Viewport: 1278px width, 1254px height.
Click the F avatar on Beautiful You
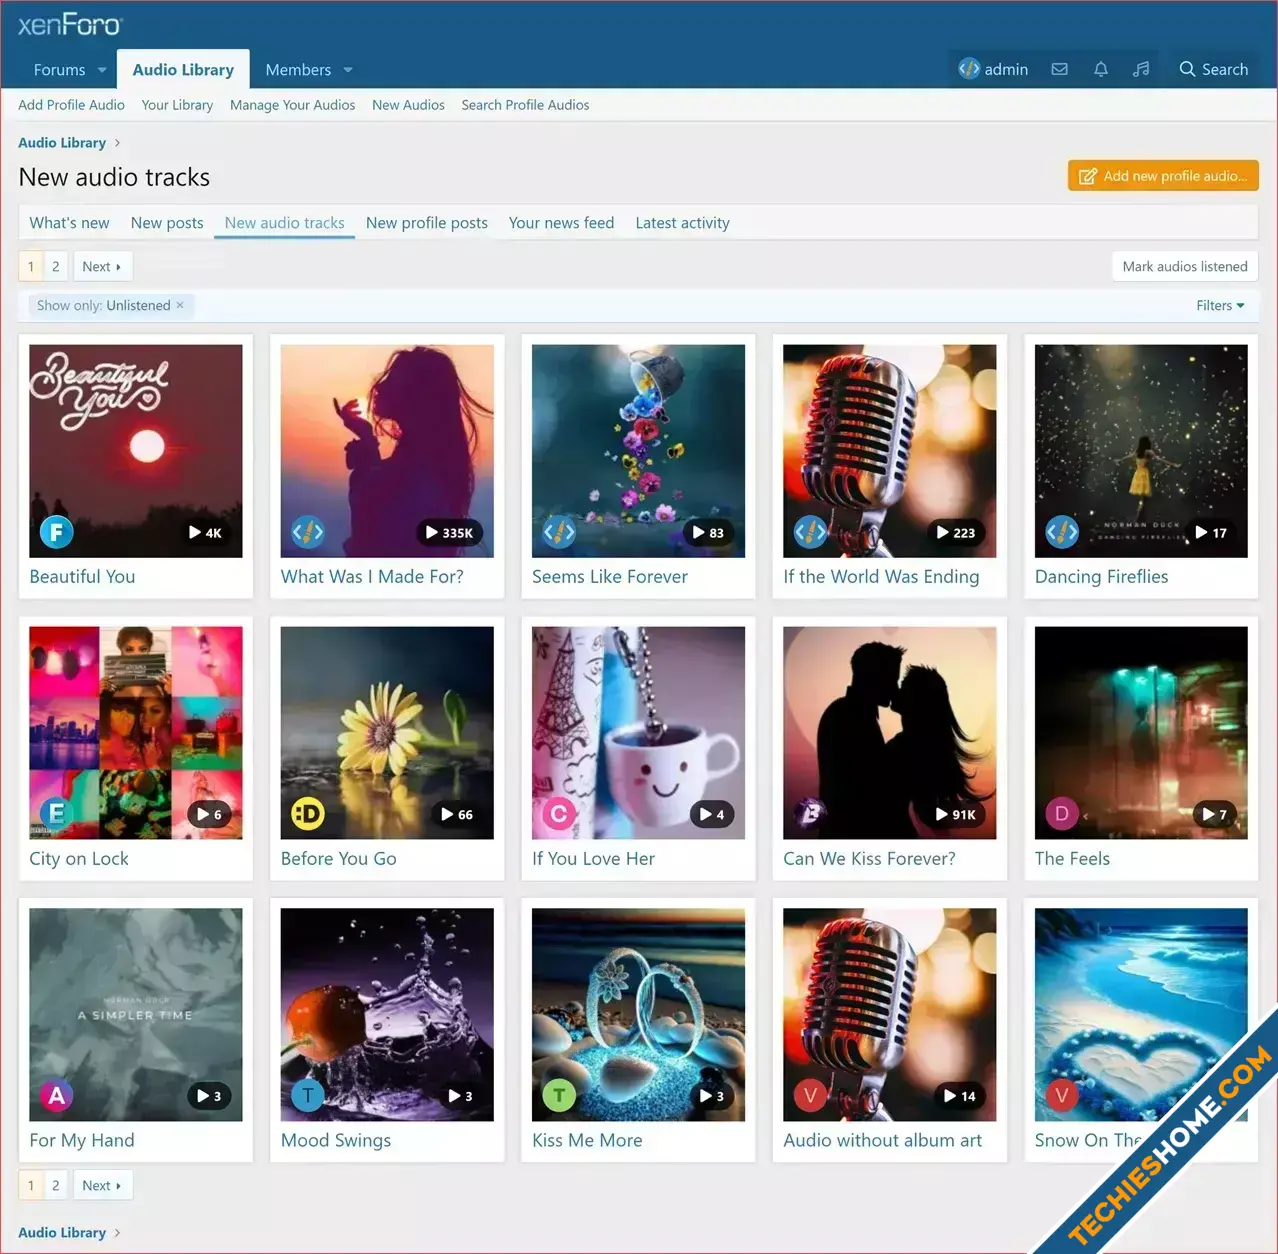click(x=57, y=532)
